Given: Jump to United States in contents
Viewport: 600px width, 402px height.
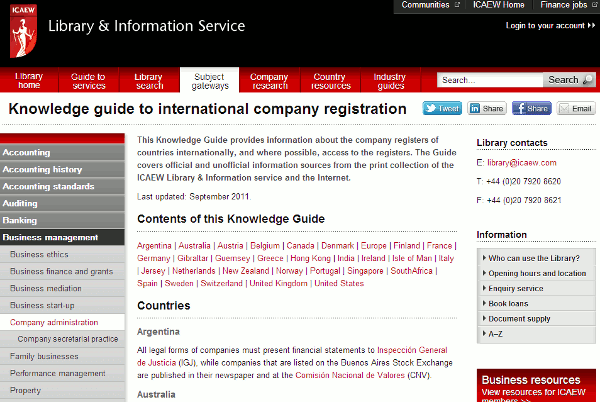Looking at the screenshot, I should (339, 283).
